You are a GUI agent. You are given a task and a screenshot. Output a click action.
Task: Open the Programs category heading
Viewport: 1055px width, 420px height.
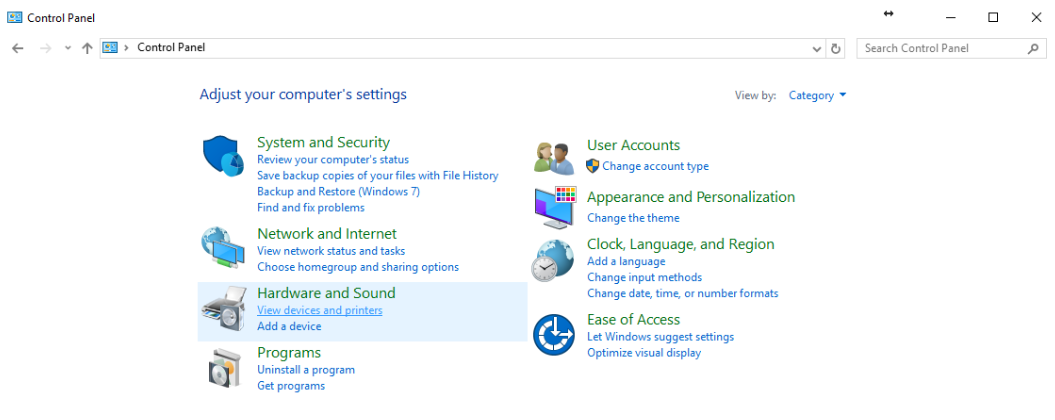pos(289,353)
